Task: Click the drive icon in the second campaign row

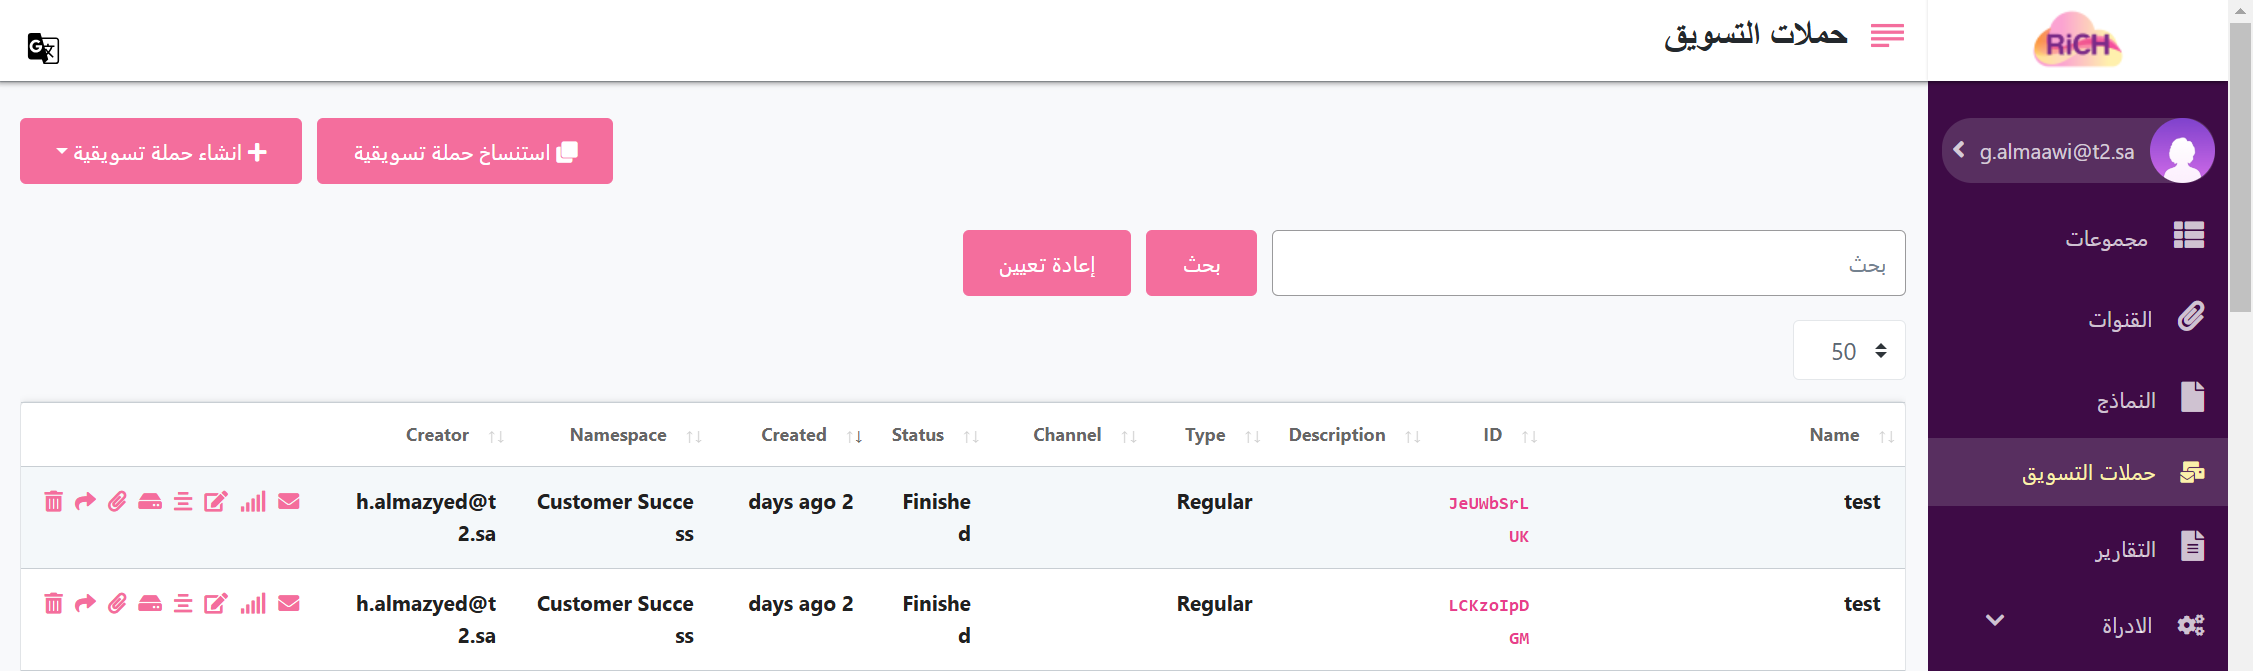Action: click(x=150, y=603)
